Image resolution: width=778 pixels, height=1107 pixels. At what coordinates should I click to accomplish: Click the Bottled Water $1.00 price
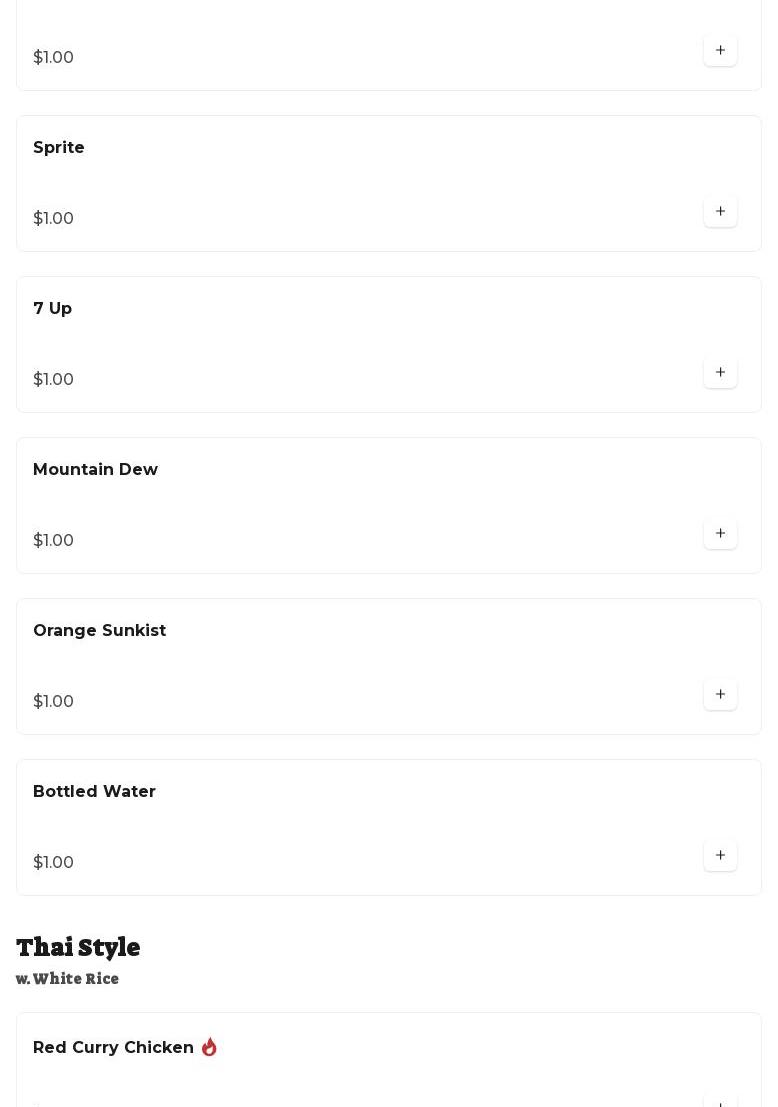tap(54, 863)
